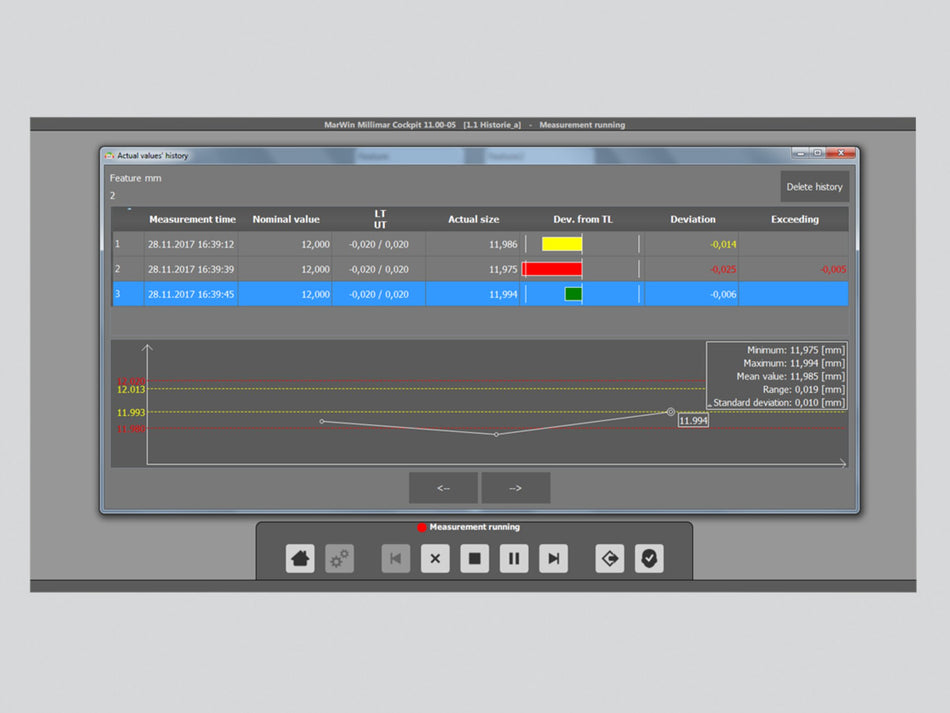Click the skip-to-first measurement icon
The width and height of the screenshot is (950, 713).
point(395,559)
